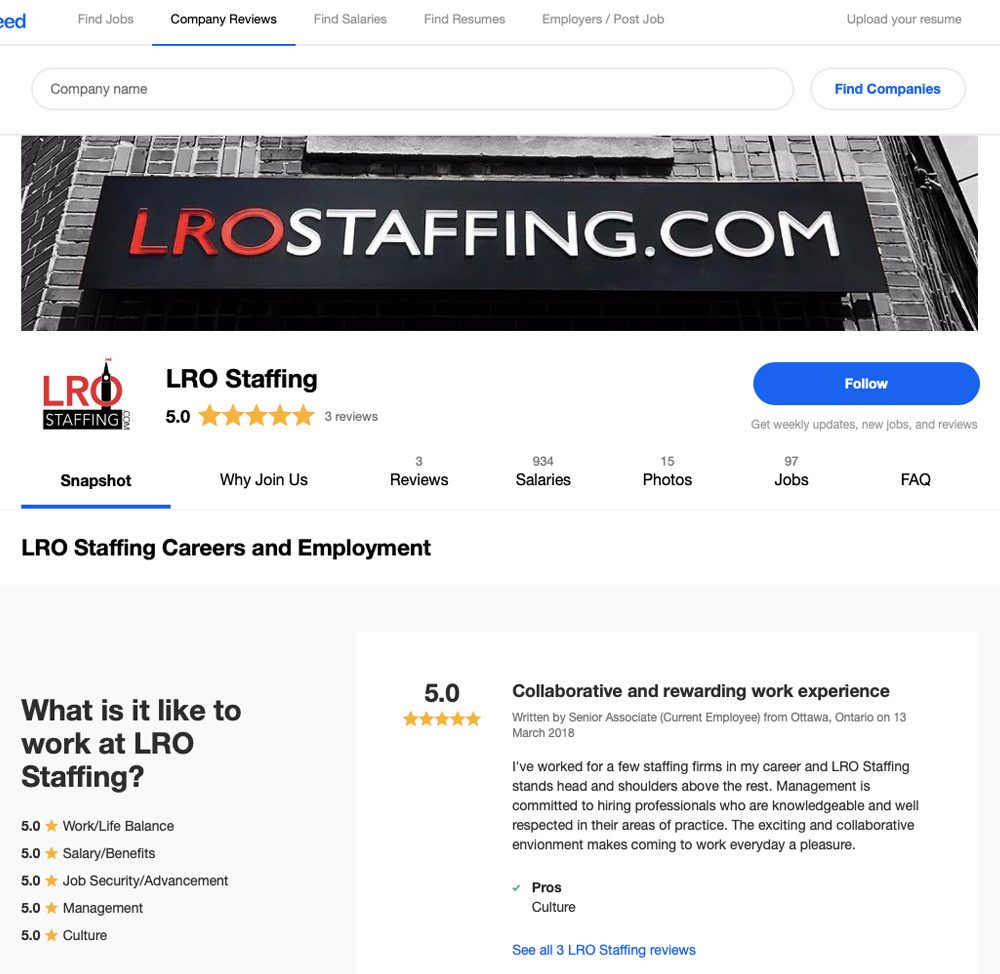
Task: Click the five-star rating next to 5.0
Action: [x=256, y=416]
